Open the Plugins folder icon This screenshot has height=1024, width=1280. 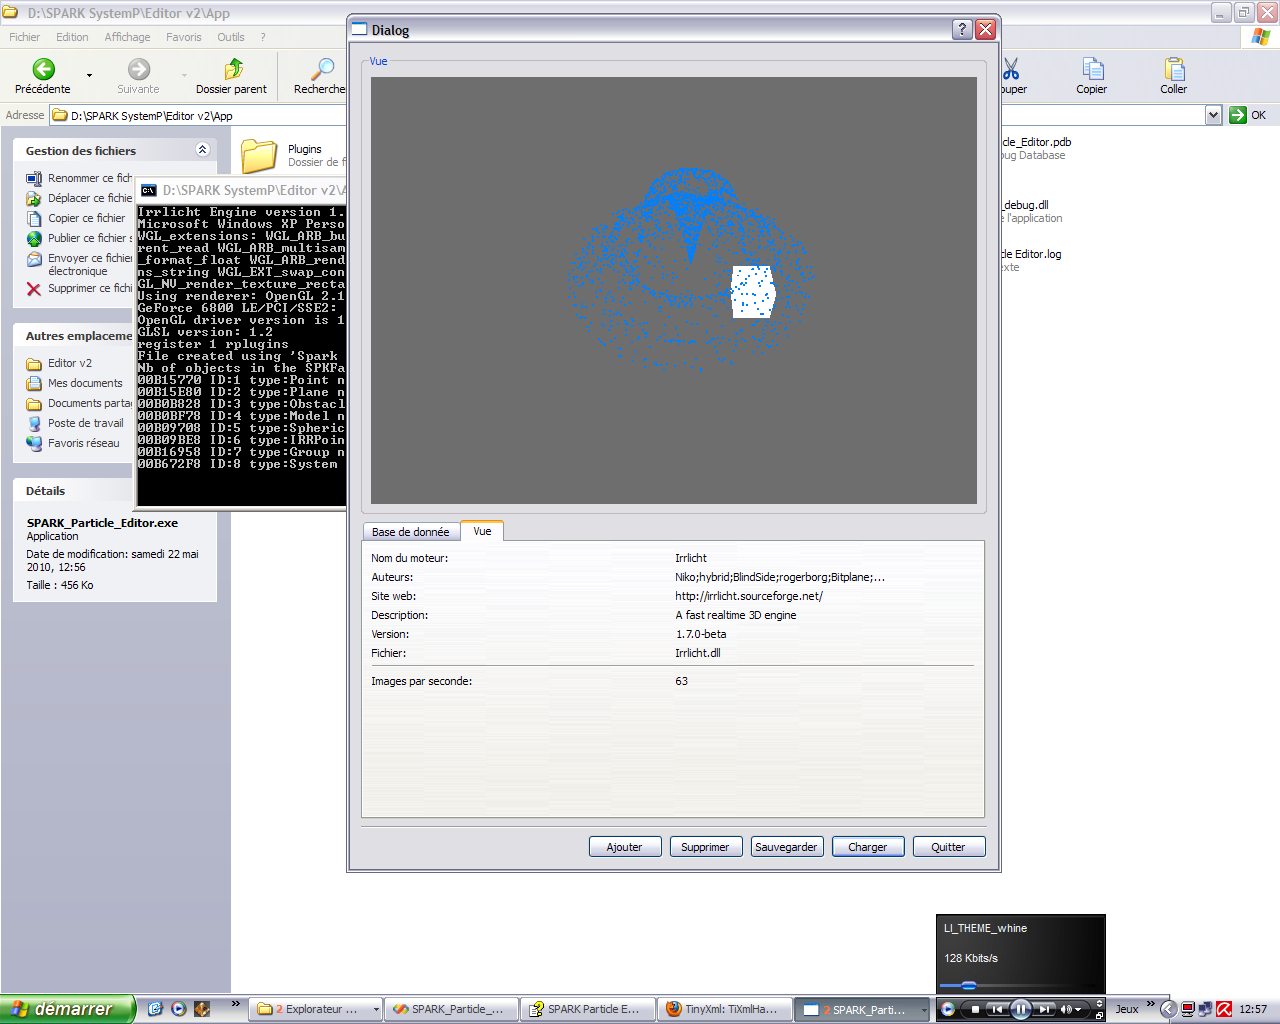[259, 156]
